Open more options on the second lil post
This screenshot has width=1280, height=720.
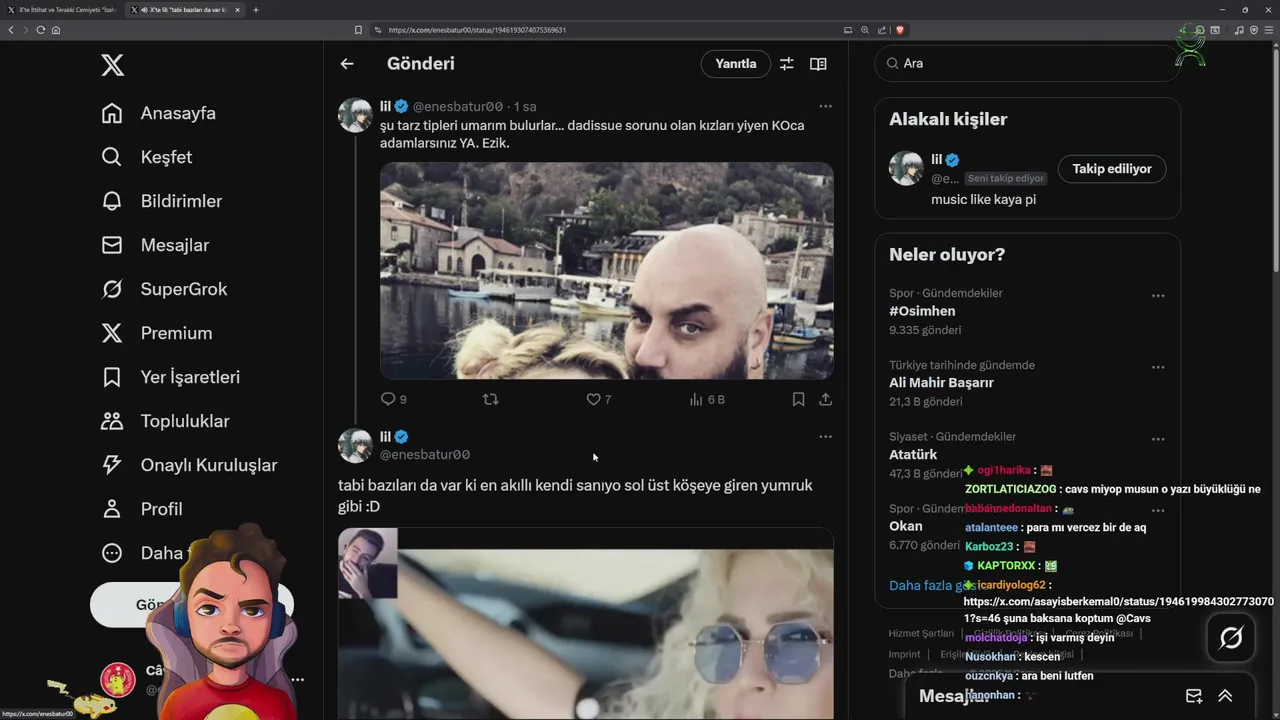(825, 436)
